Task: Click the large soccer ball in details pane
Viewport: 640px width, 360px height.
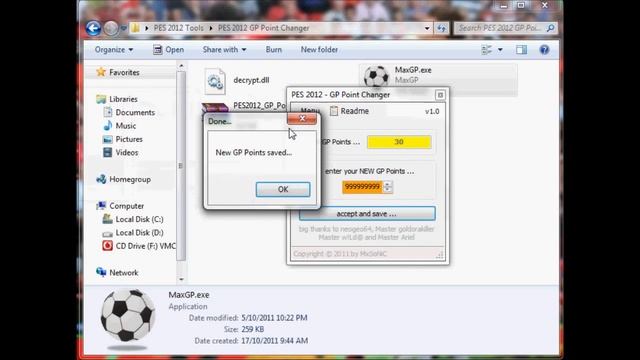Action: (128, 316)
